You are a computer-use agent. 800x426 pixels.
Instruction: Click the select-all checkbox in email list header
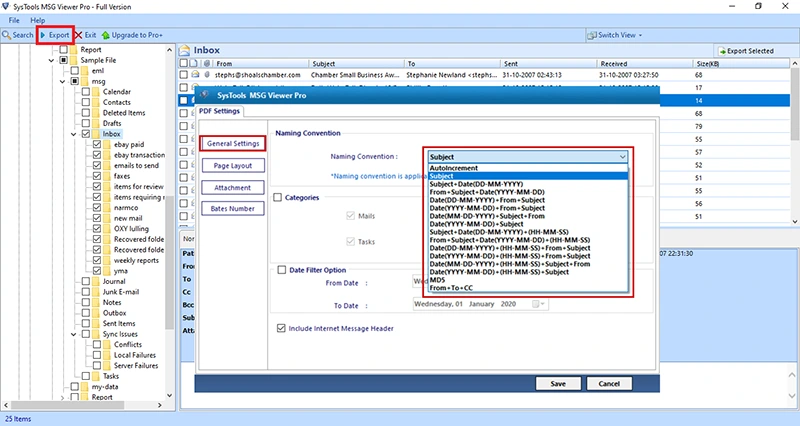(184, 64)
